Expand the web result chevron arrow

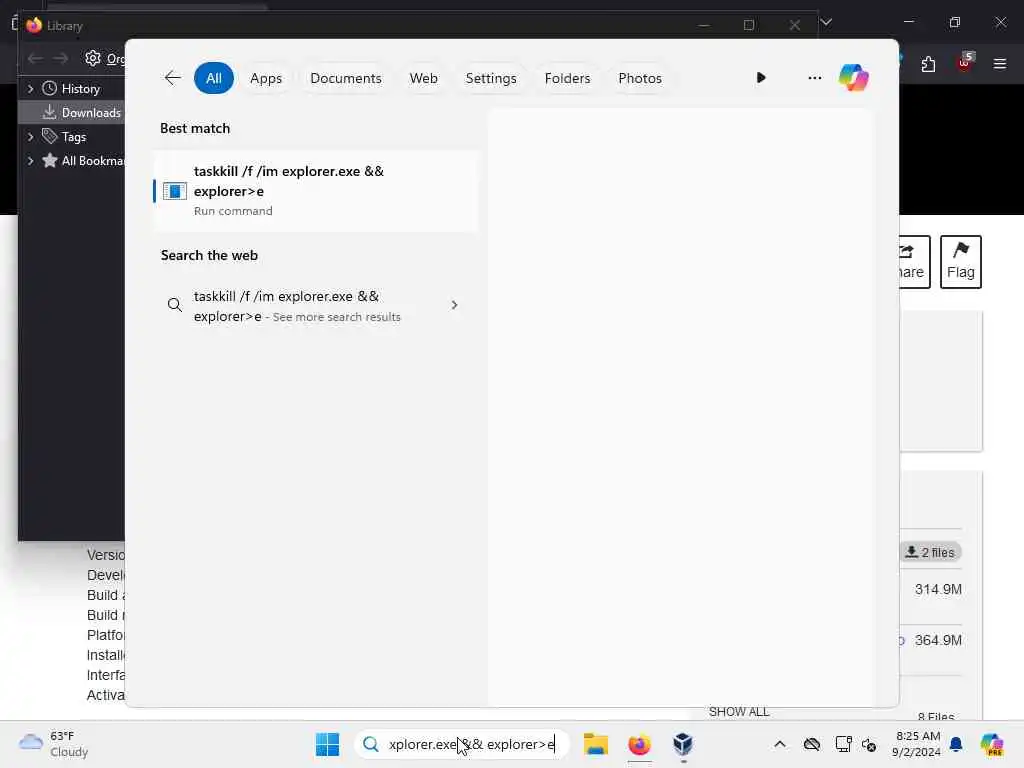[455, 305]
